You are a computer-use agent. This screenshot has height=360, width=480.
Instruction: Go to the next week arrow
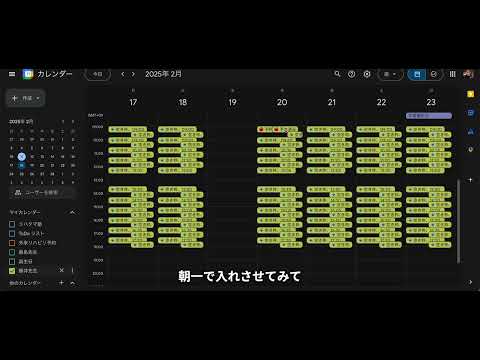click(x=133, y=74)
